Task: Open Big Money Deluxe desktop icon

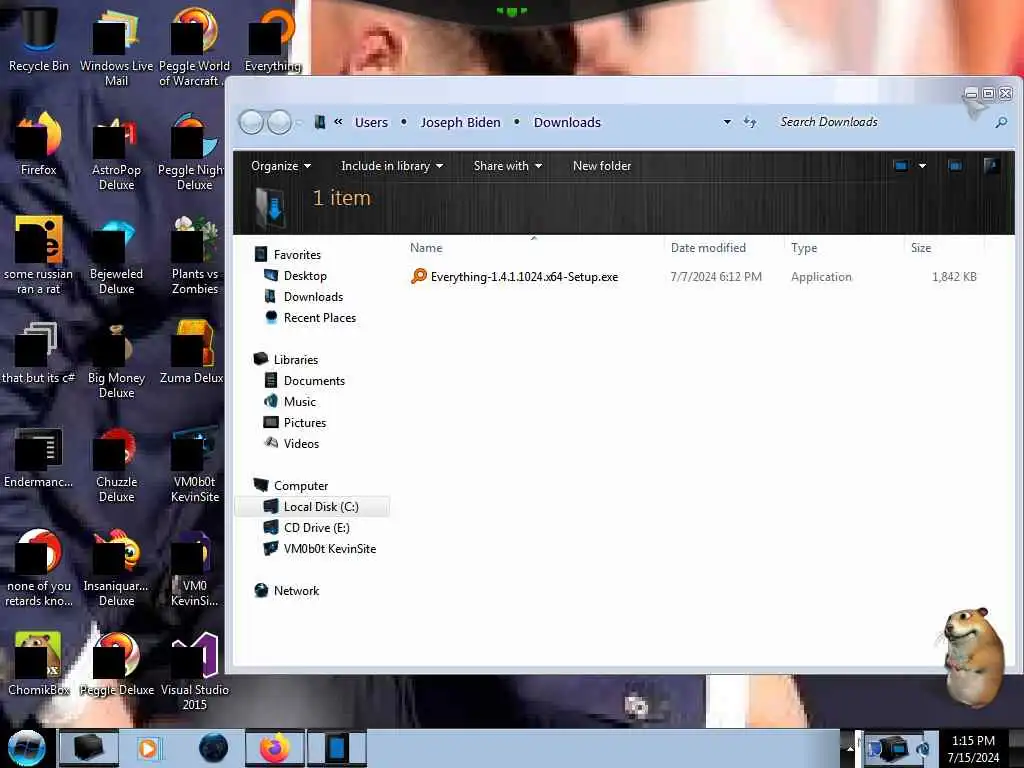Action: coord(116,359)
